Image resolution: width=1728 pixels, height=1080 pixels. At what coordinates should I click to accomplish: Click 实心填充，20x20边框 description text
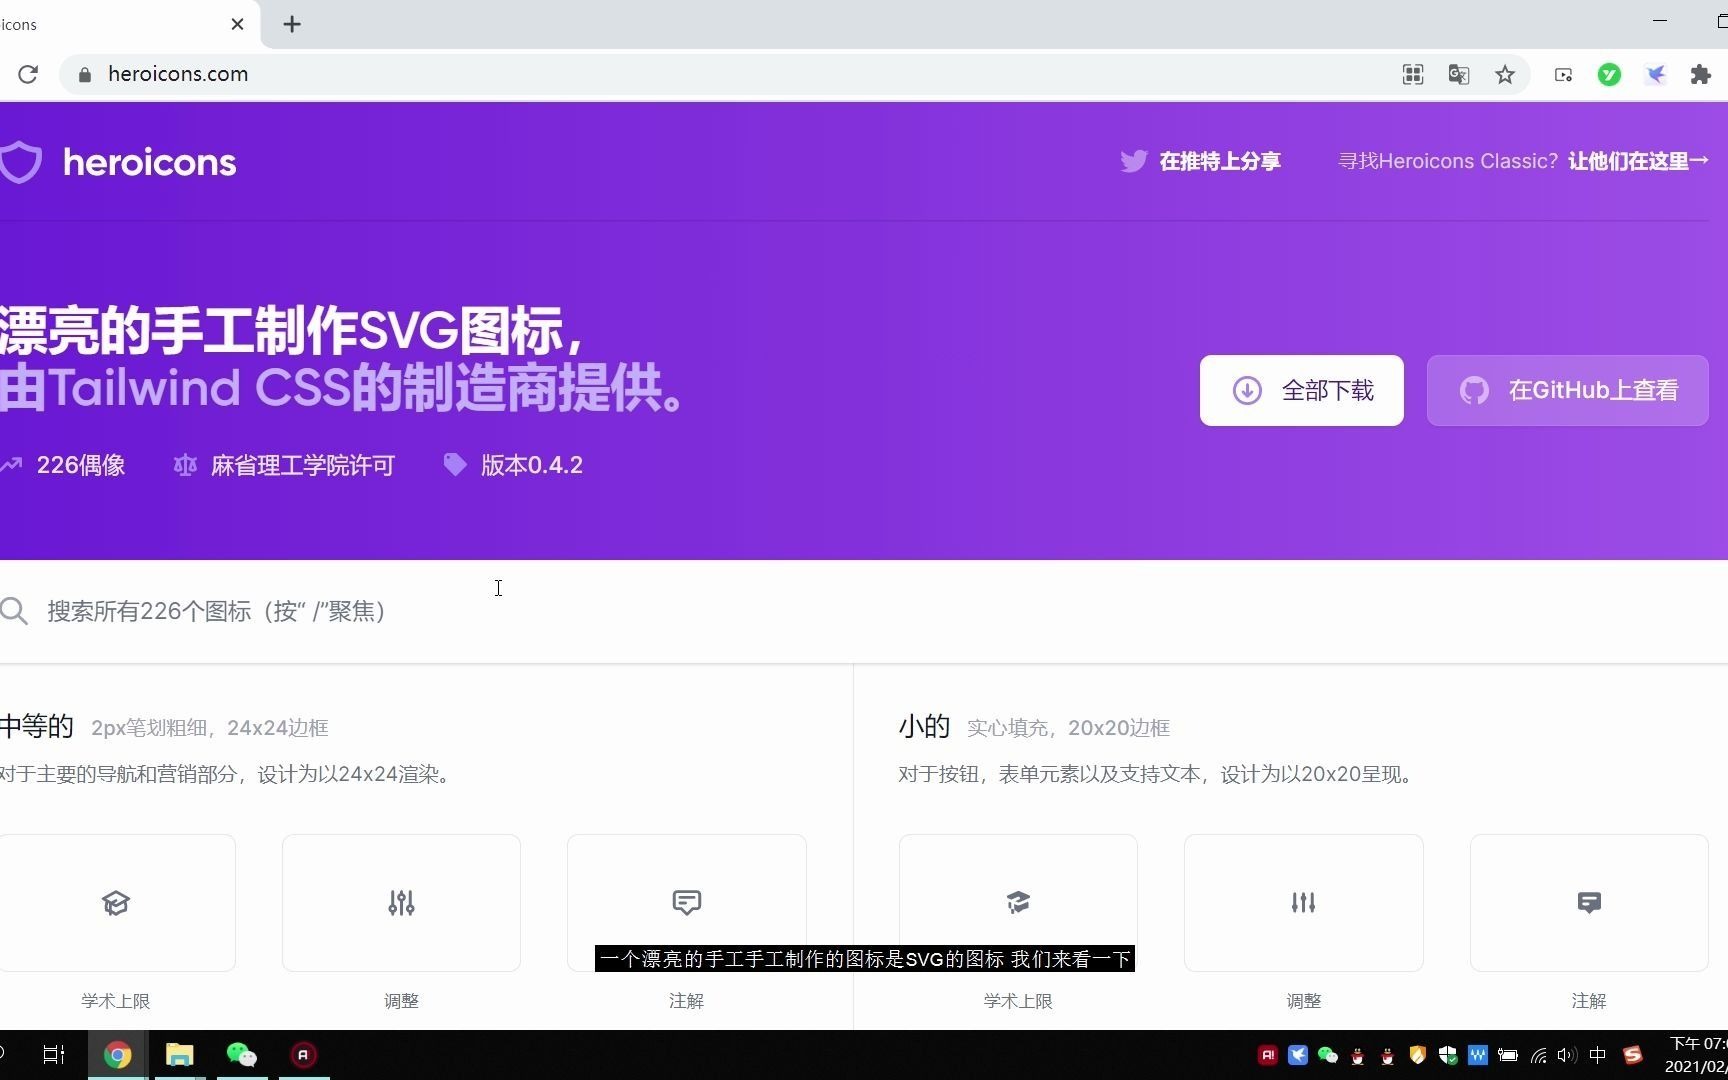coord(1068,728)
